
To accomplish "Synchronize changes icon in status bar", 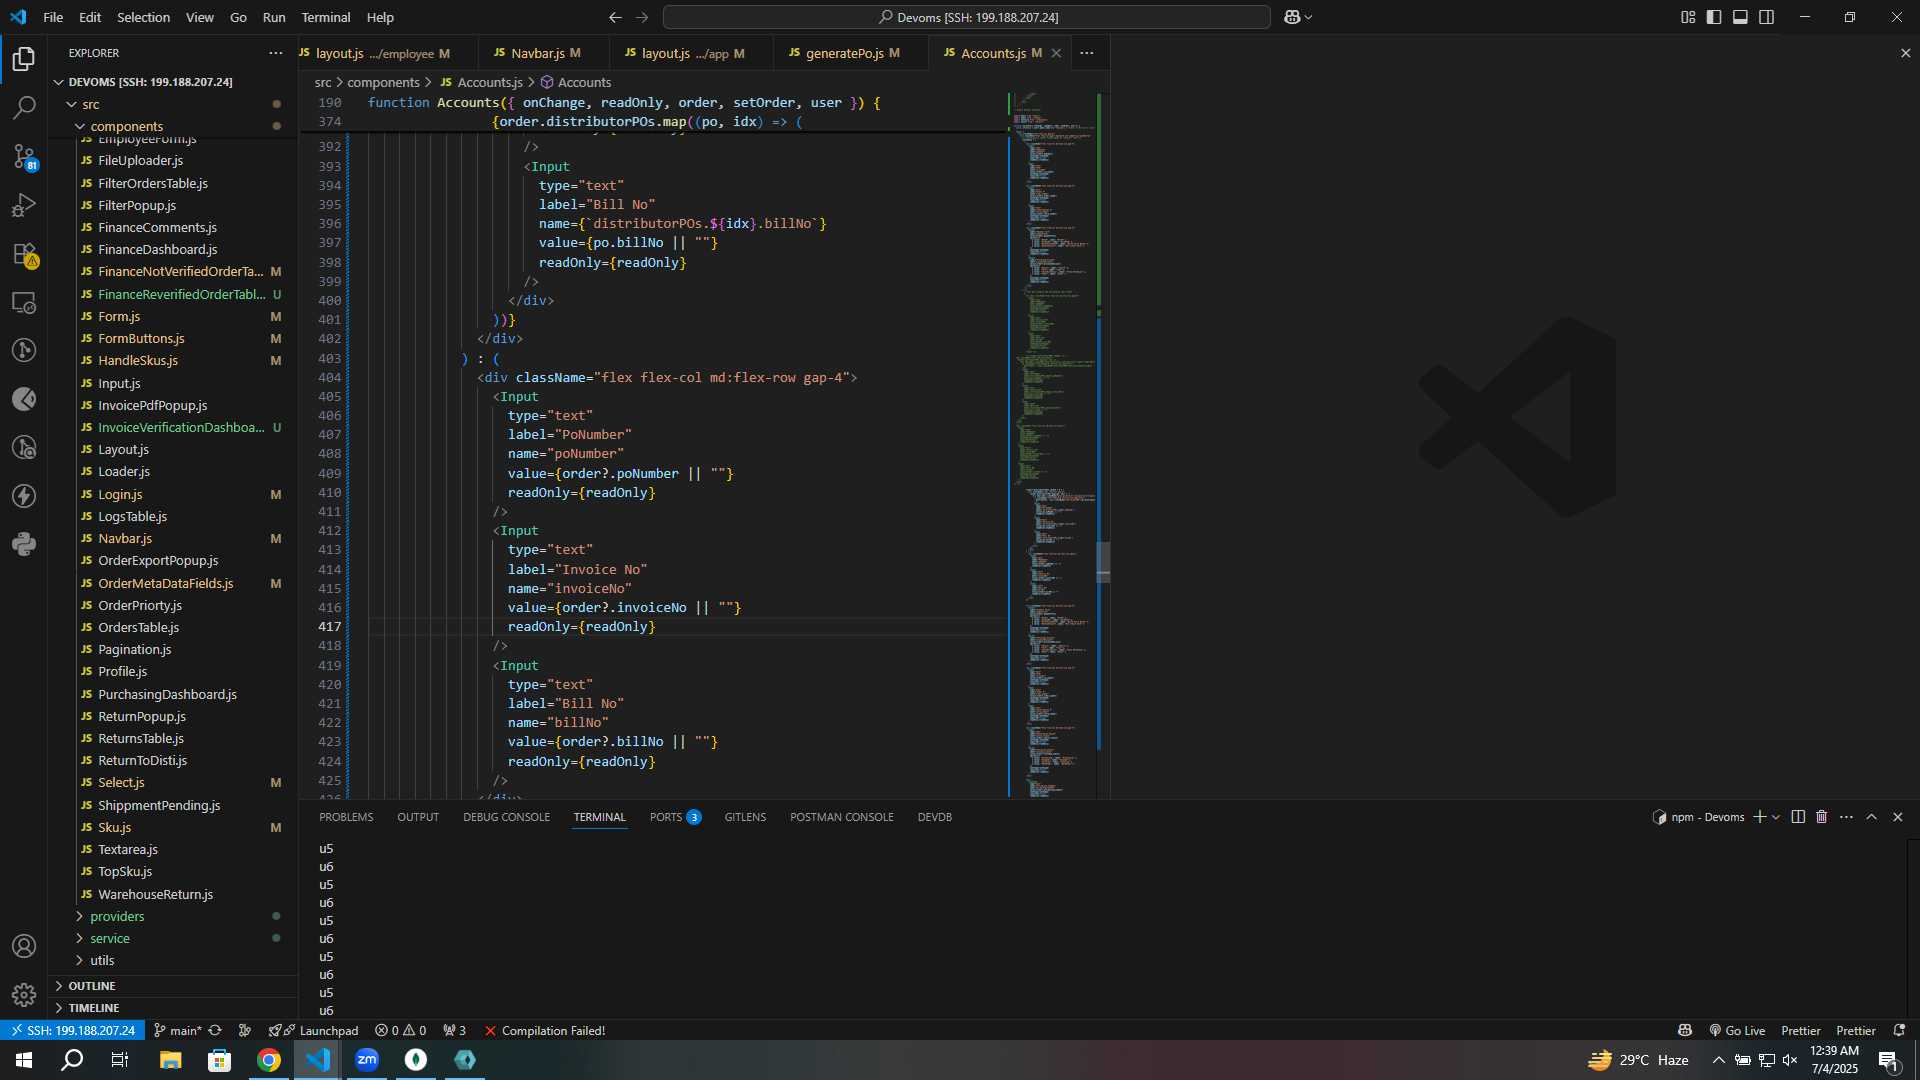I will (x=215, y=1030).
